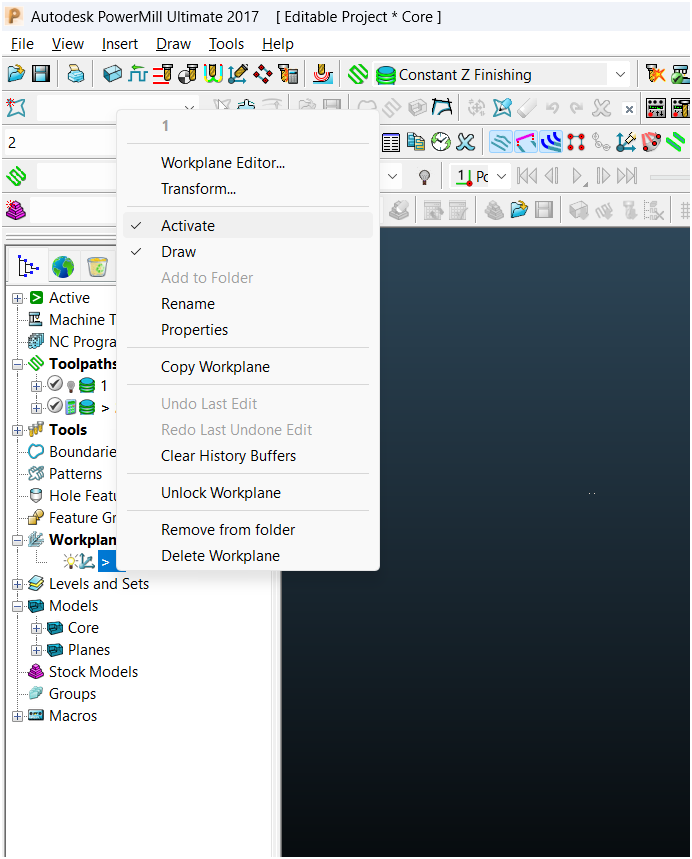
Task: Open the recycle bin tab
Action: (x=97, y=267)
